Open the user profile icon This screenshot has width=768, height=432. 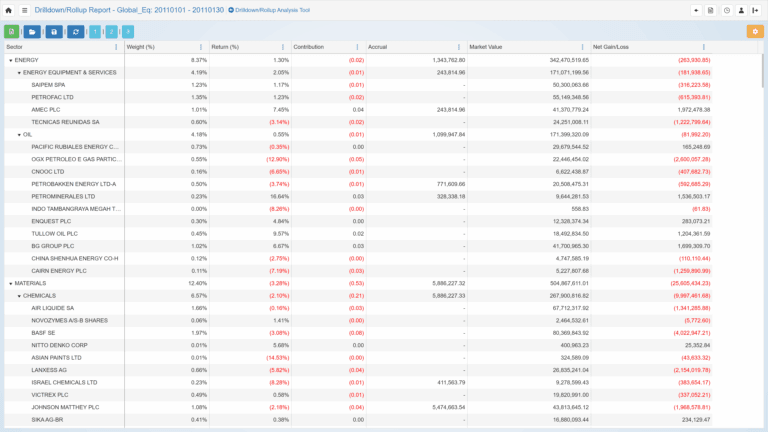741,10
